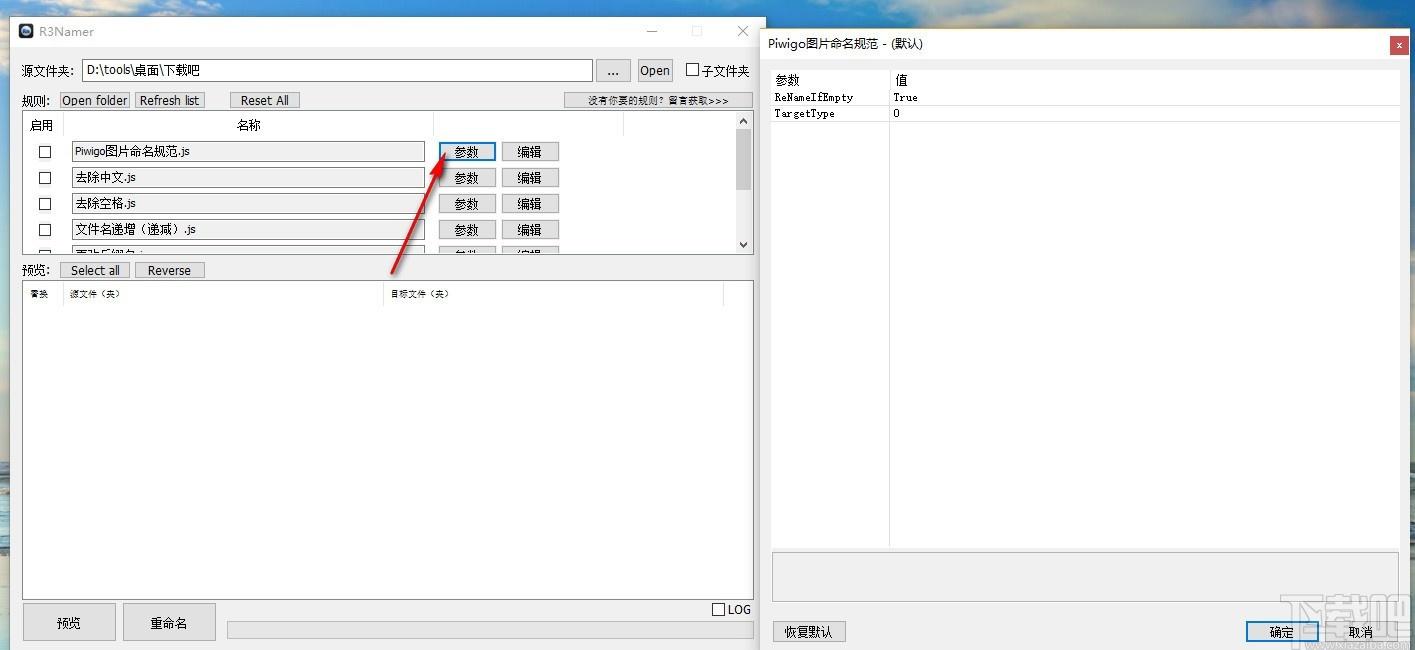Toggle the 子文件夹 checkbox
This screenshot has width=1415, height=650.
click(692, 70)
